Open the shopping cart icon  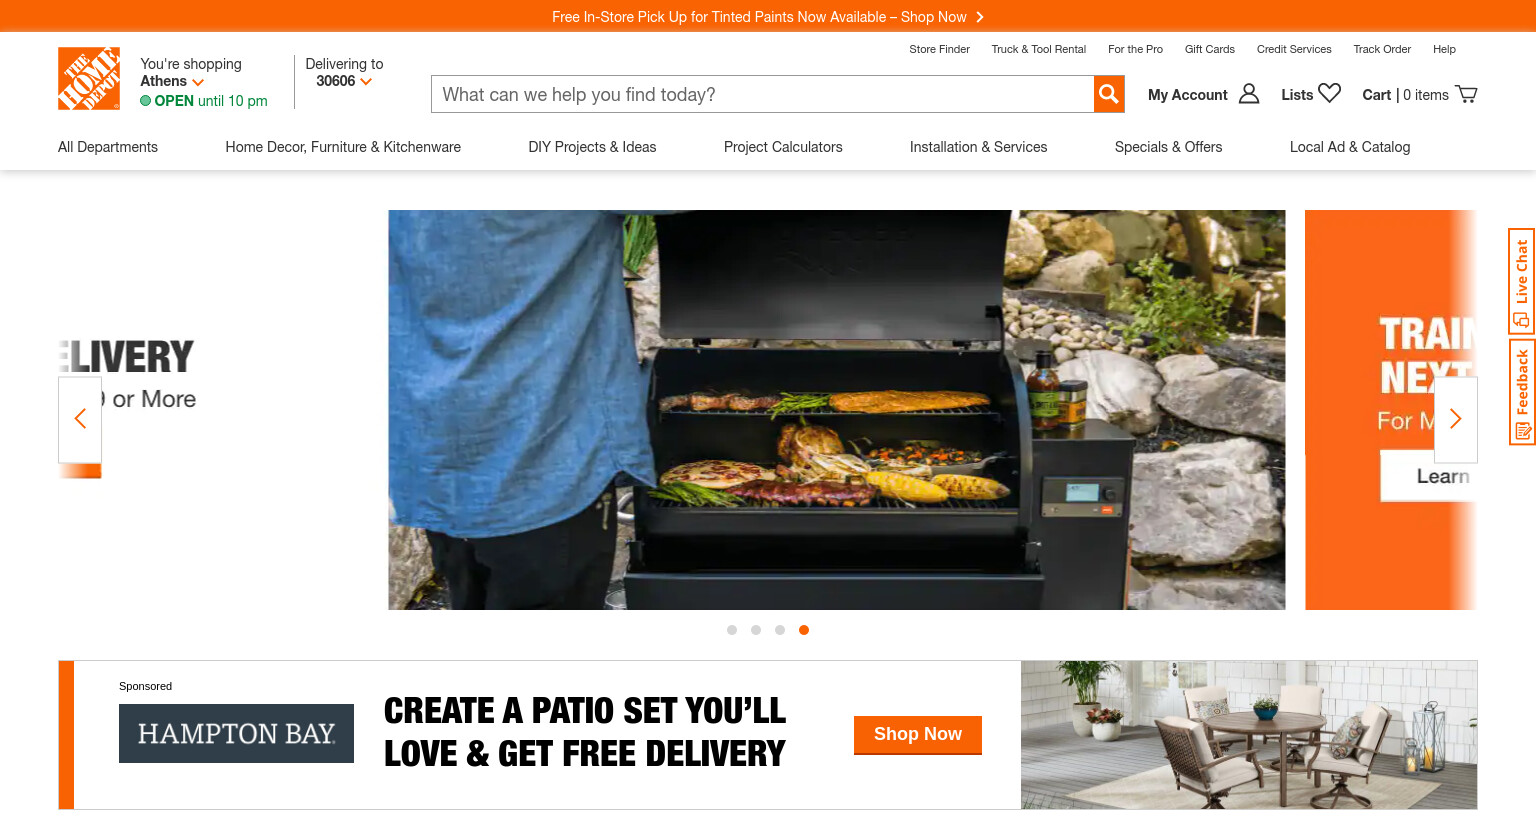click(x=1466, y=94)
